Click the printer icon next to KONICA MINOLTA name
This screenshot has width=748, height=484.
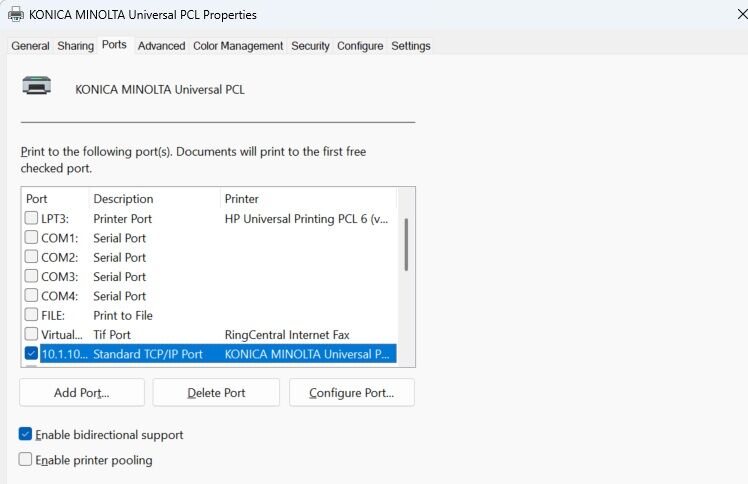click(37, 87)
